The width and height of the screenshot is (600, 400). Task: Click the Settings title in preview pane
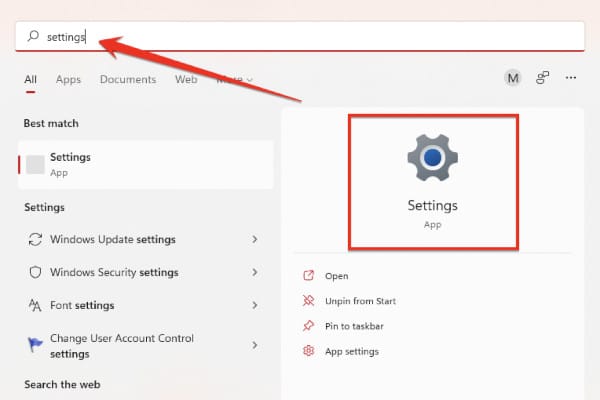[433, 206]
